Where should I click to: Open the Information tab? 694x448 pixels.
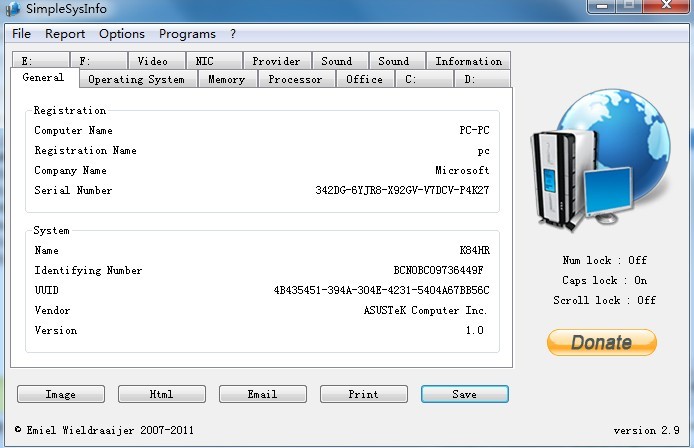[x=468, y=61]
